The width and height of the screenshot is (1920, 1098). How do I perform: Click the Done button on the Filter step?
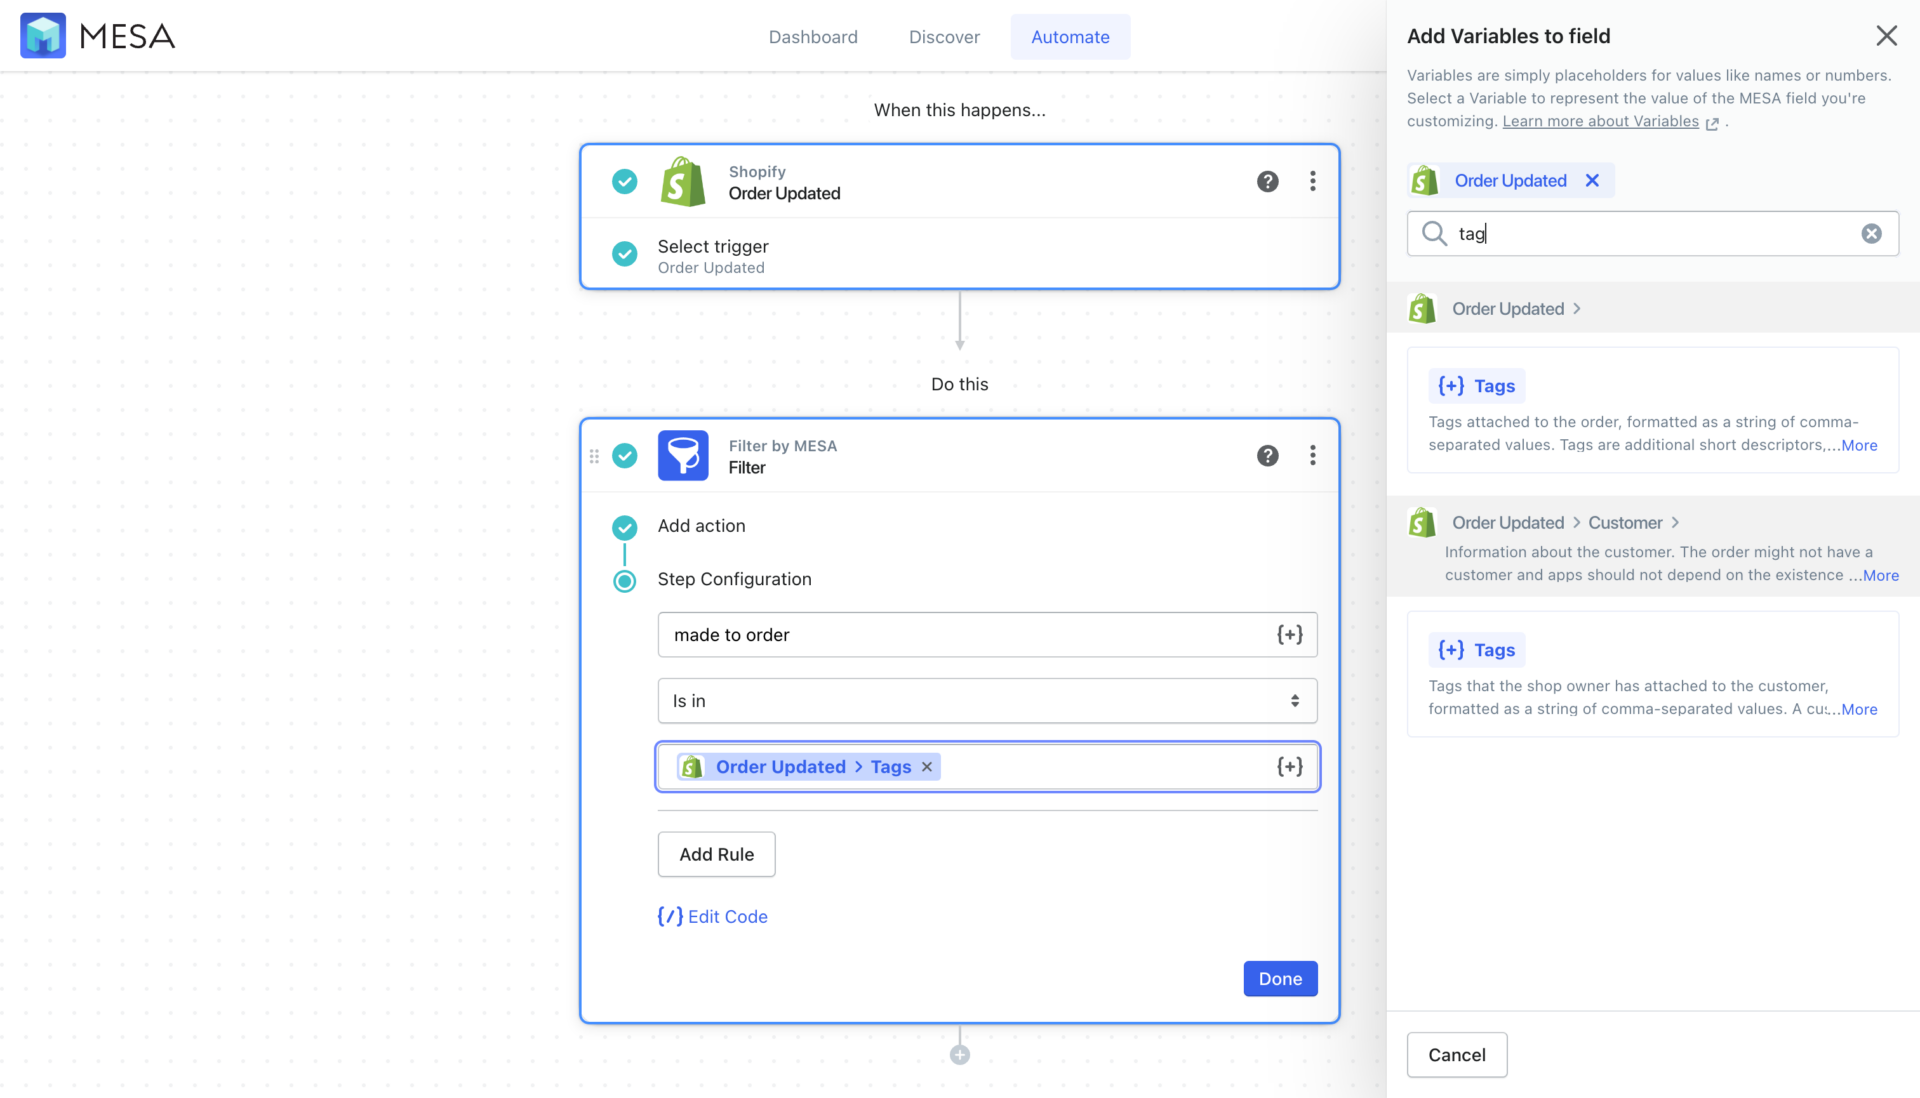pos(1280,978)
